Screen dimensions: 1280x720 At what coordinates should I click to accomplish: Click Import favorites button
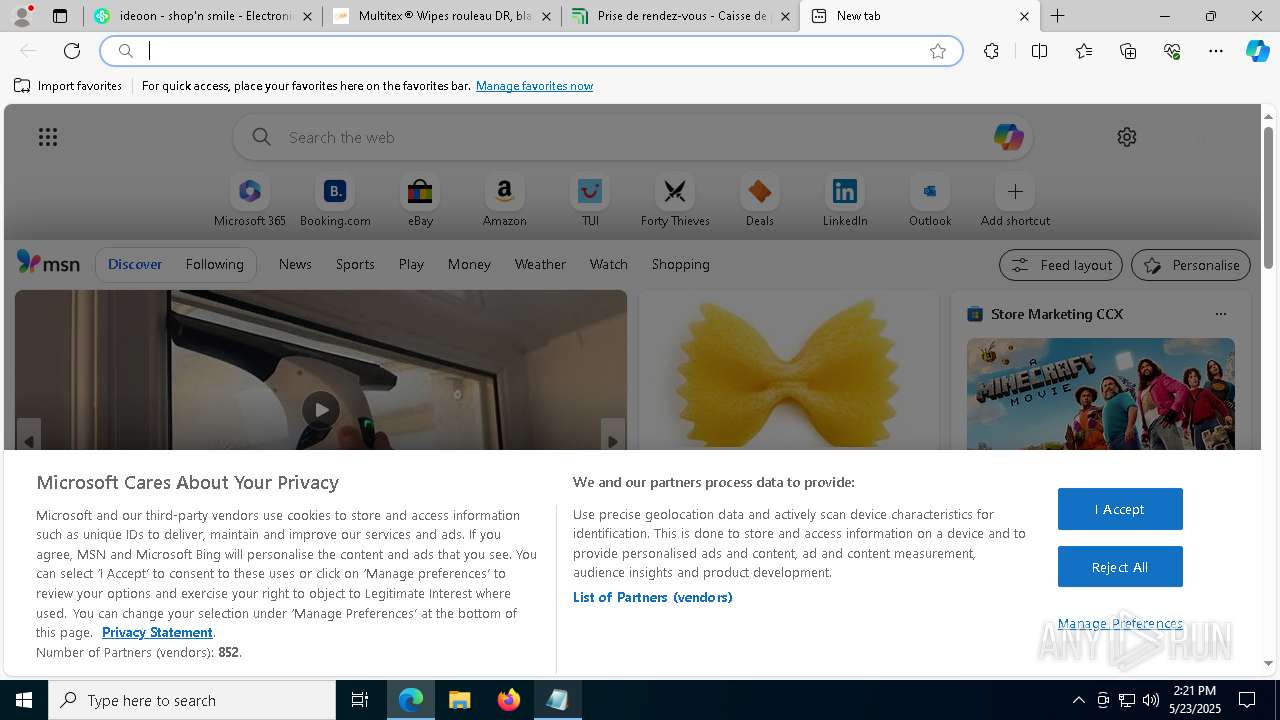click(x=68, y=86)
